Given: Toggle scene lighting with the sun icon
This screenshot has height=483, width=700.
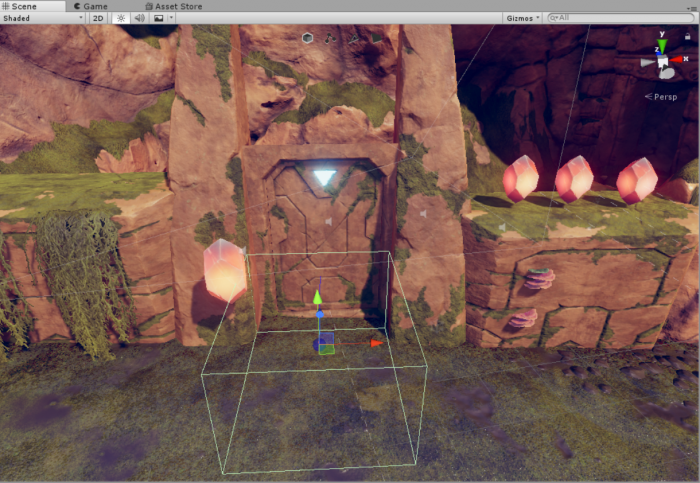Looking at the screenshot, I should [x=121, y=18].
